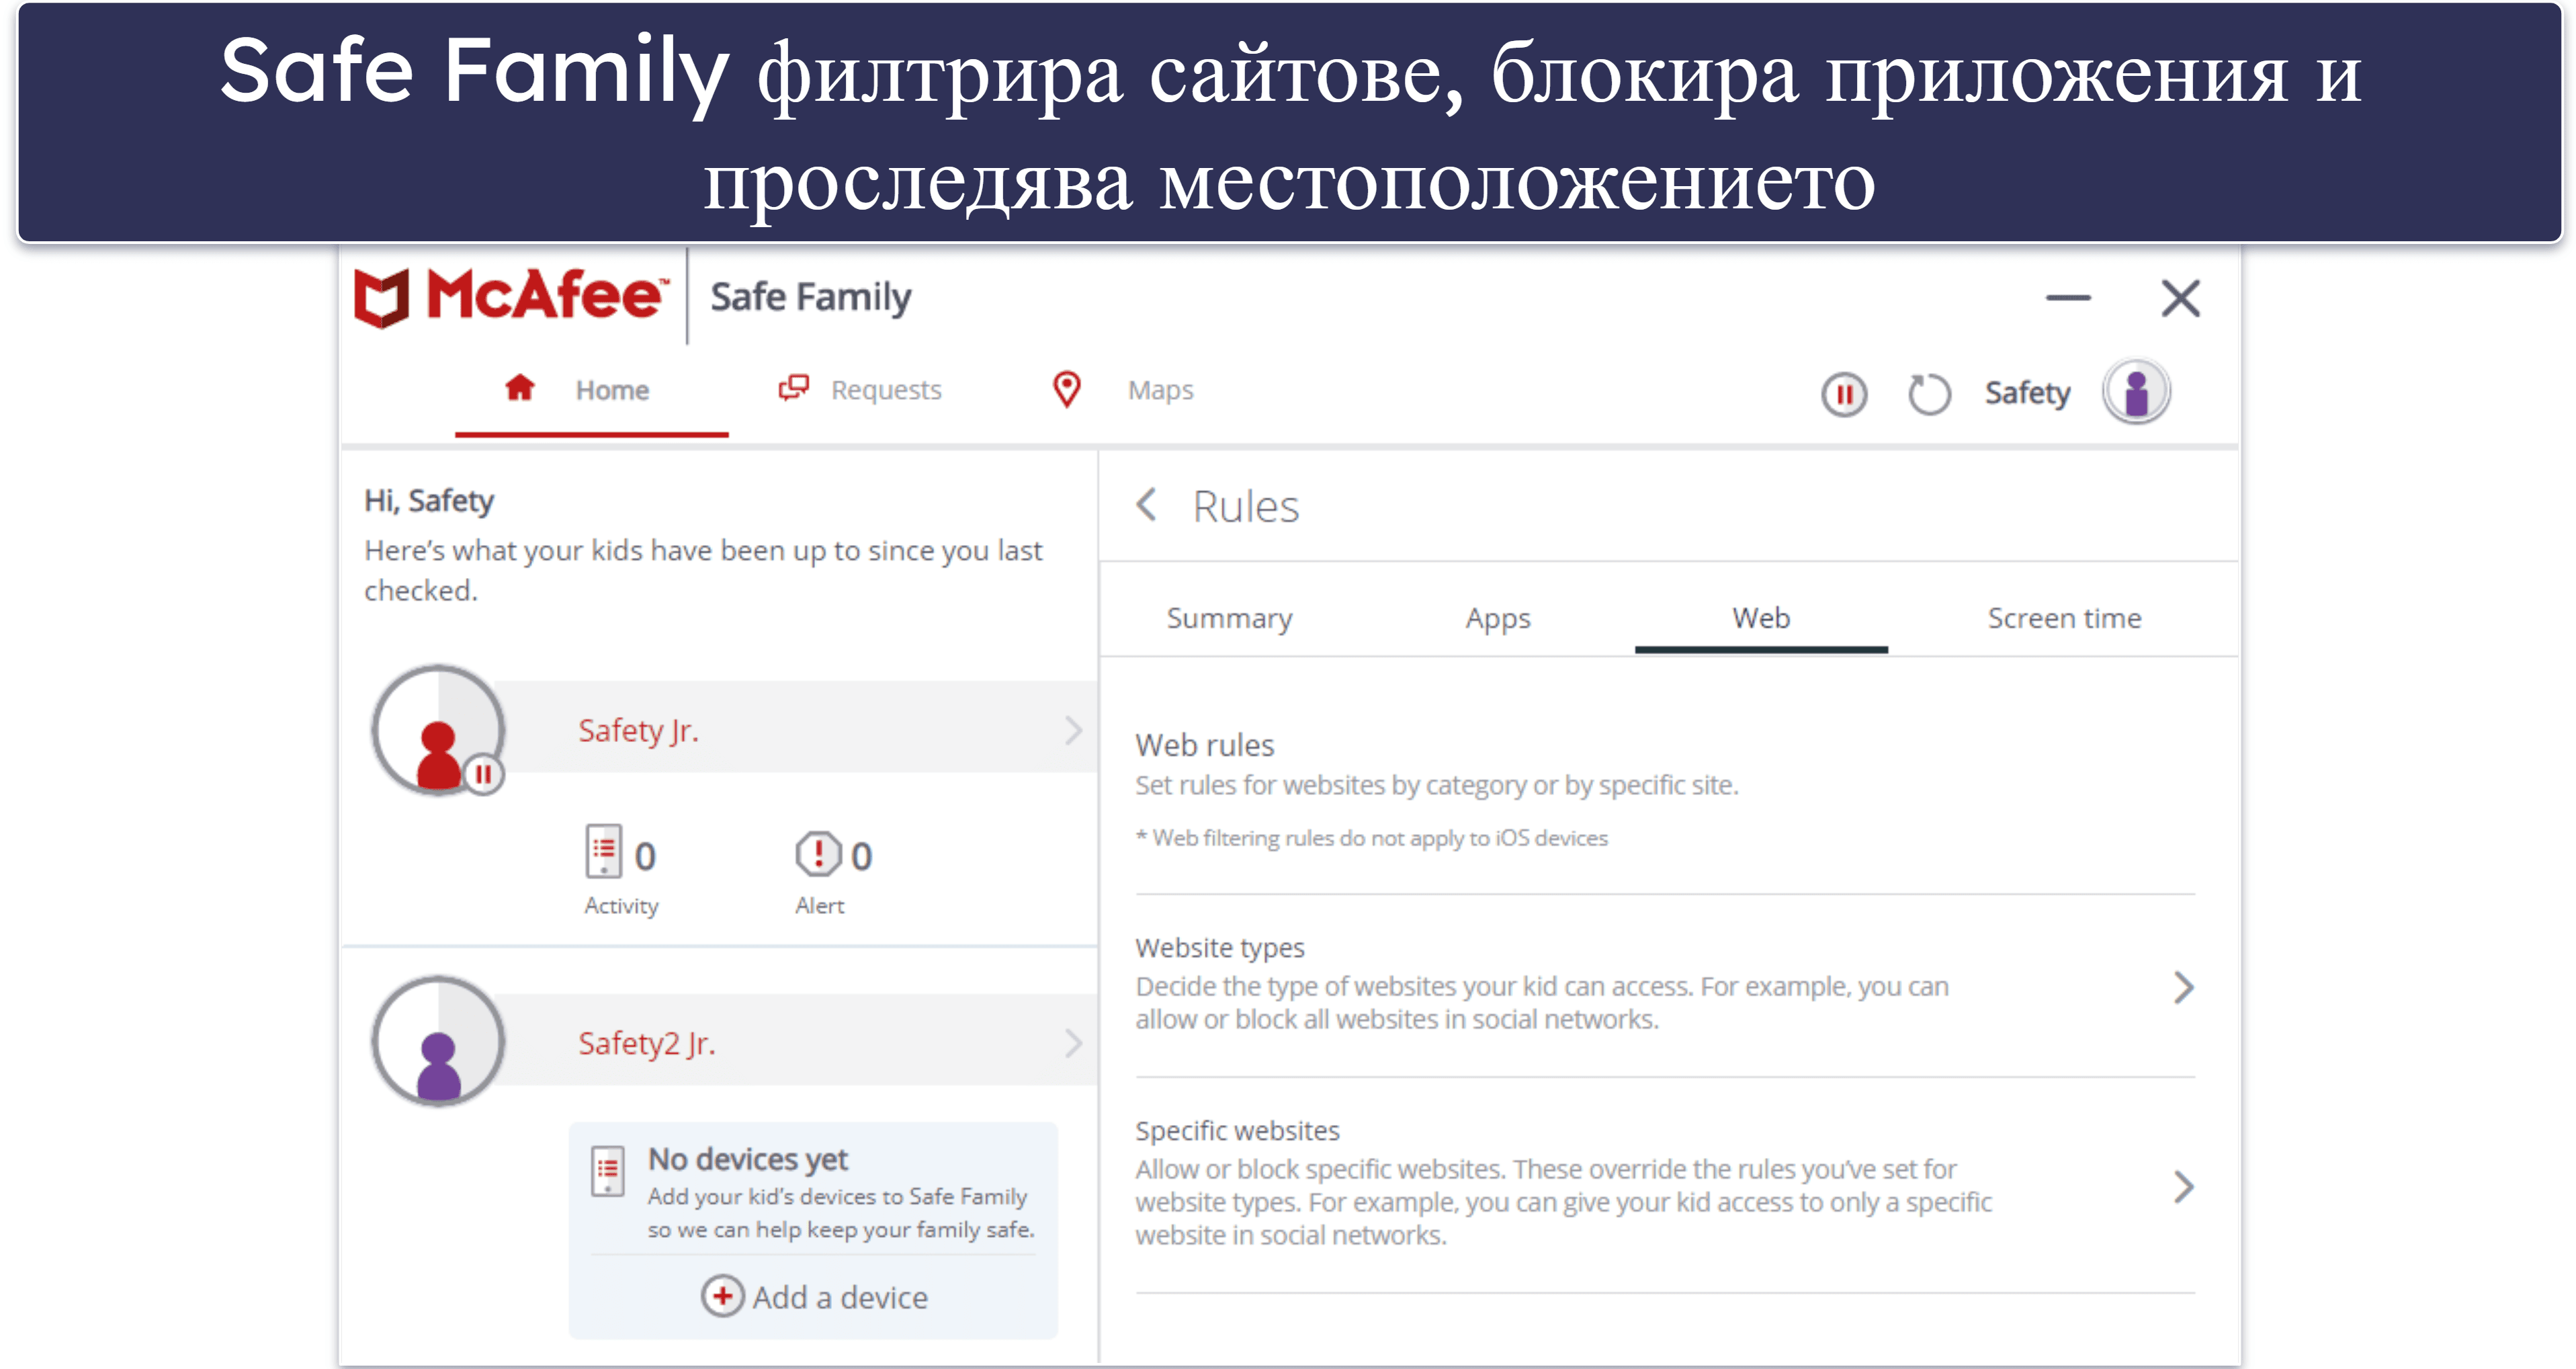The height and width of the screenshot is (1369, 2576).
Task: Click Website types description text
Action: pyautogui.click(x=1542, y=1003)
